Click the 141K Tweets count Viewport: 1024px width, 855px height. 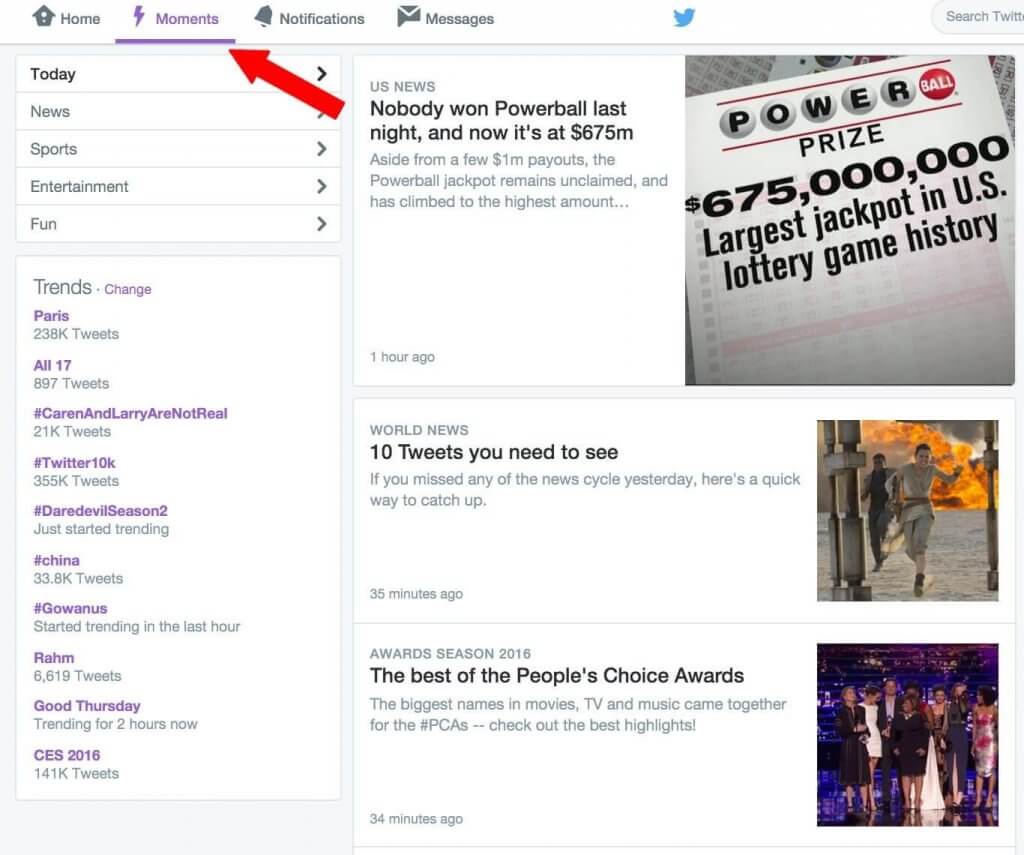coord(76,774)
